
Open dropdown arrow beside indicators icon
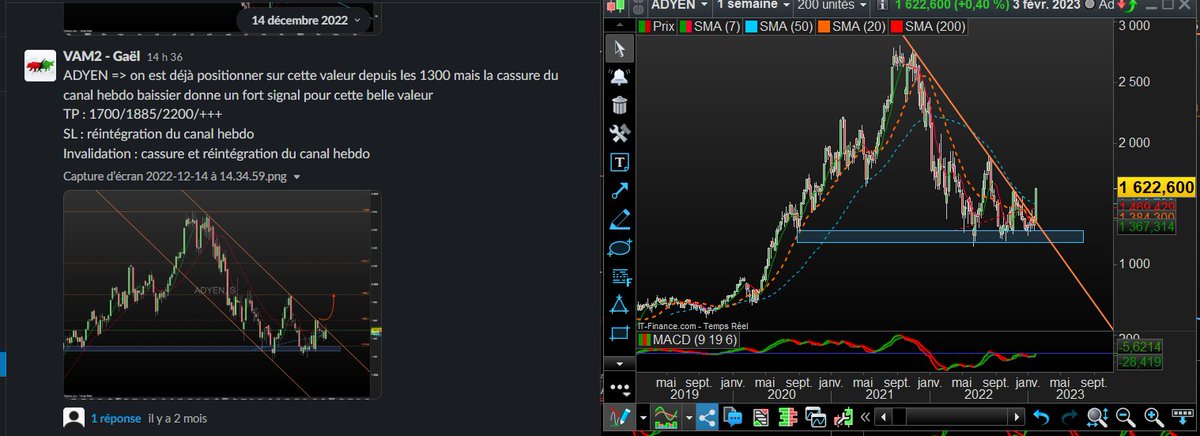688,417
